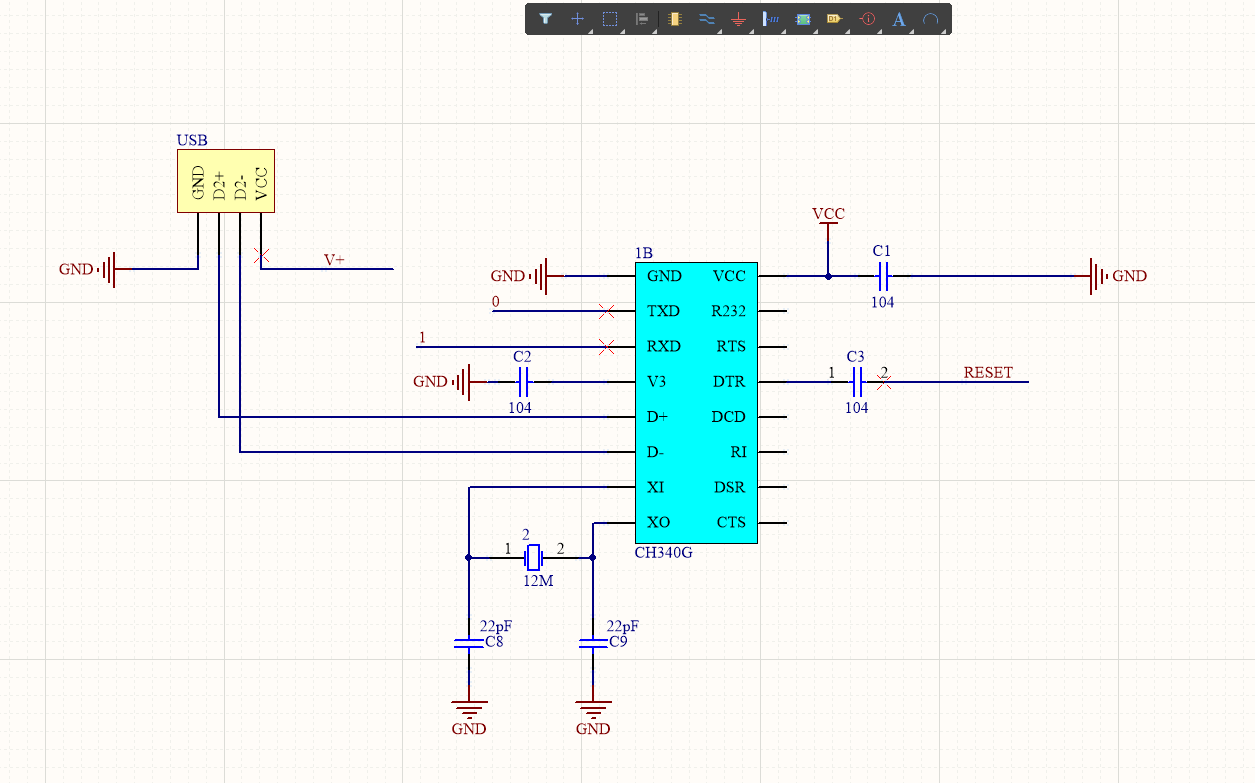Select the no-ERC marker tool
This screenshot has height=783, width=1255.
[x=868, y=18]
